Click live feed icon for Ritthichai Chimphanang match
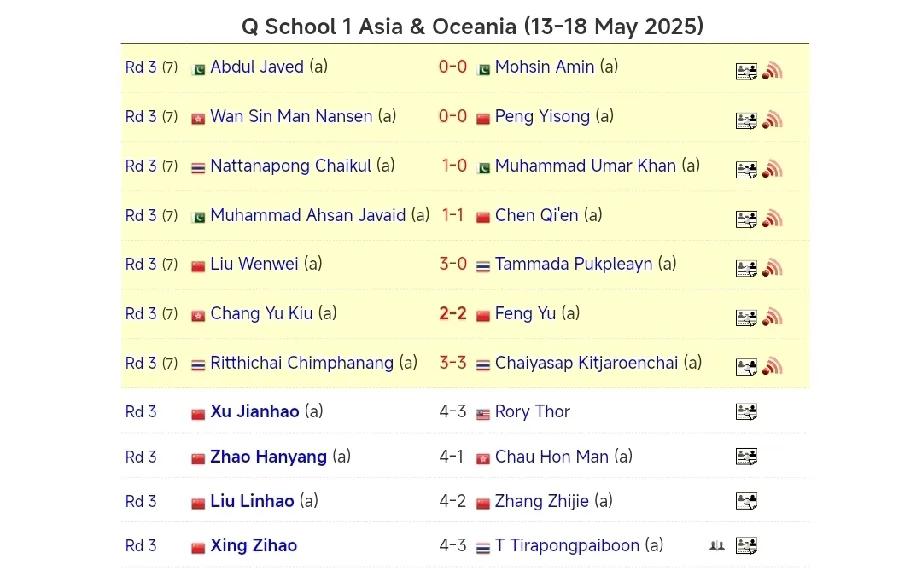922x570 pixels. pos(772,366)
